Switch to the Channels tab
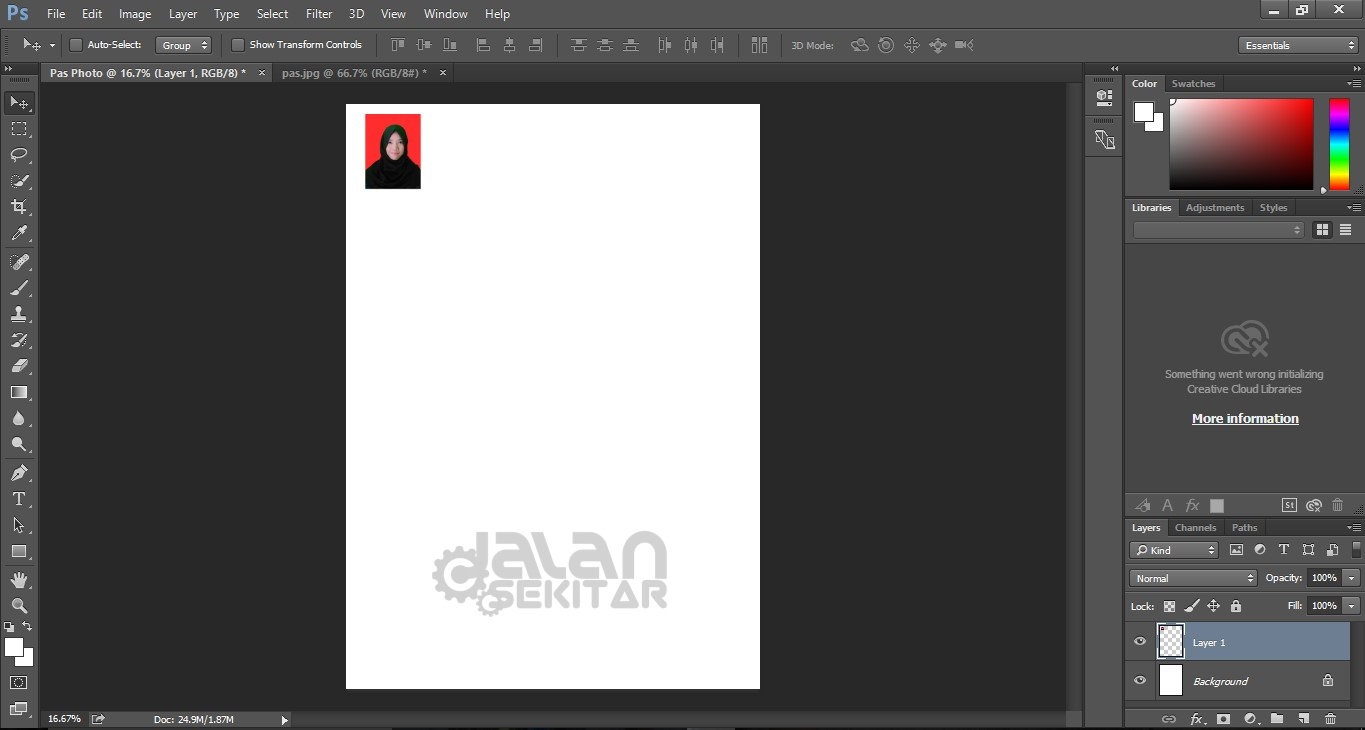 pos(1195,528)
